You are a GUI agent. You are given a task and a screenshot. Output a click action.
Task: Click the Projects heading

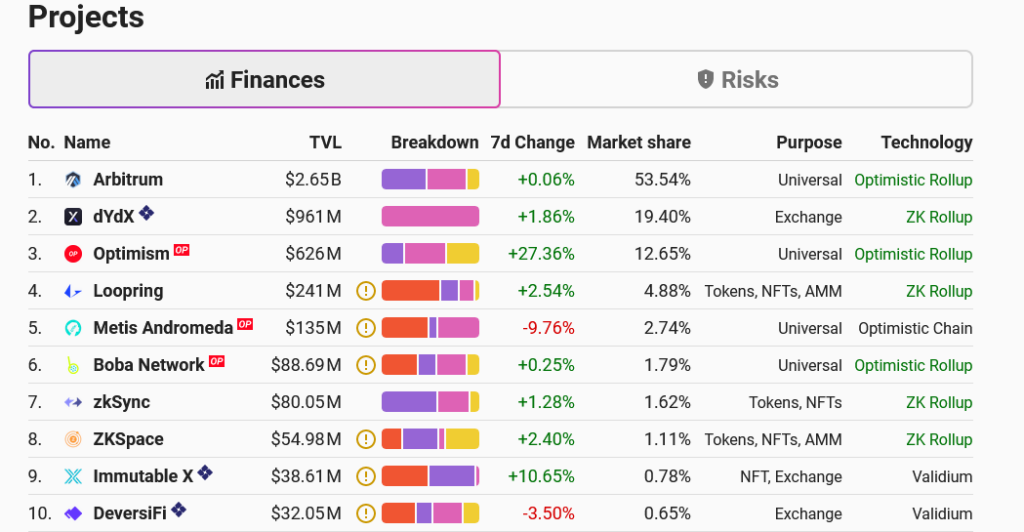86,17
